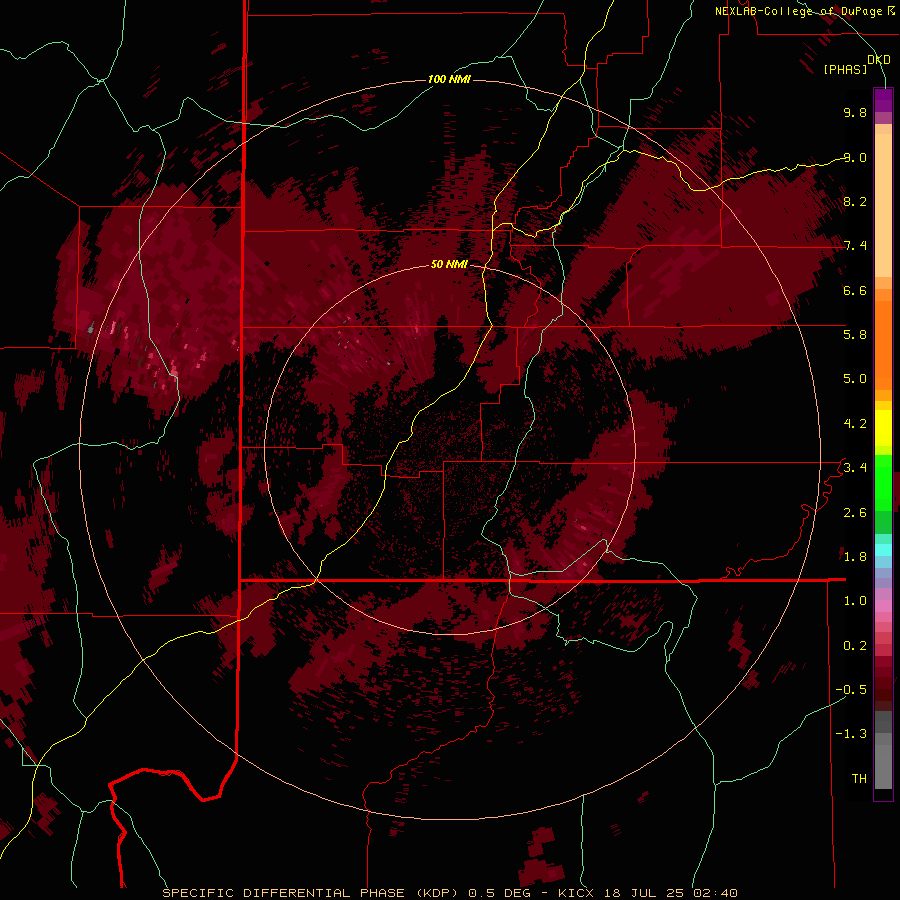The image size is (900, 900).
Task: Click the 2.6 value on the scale
Action: click(855, 513)
